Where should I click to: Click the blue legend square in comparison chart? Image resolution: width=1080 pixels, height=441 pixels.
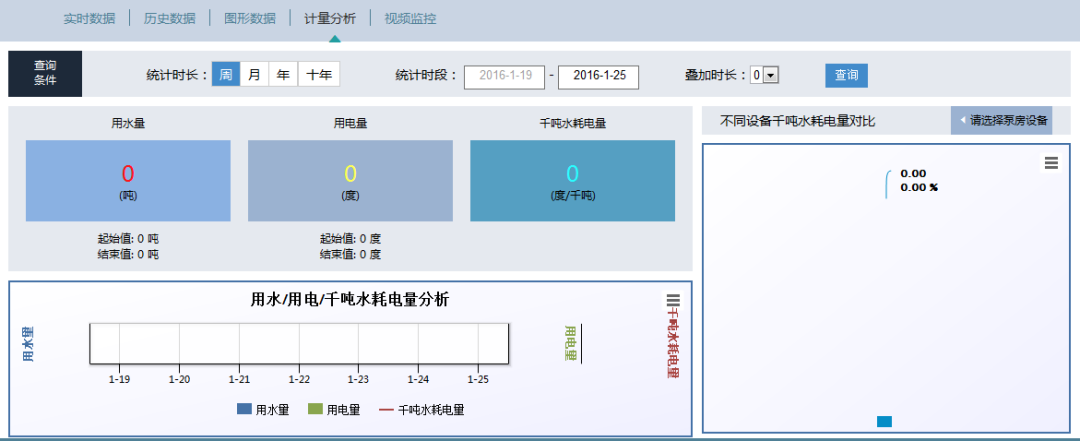(x=884, y=421)
